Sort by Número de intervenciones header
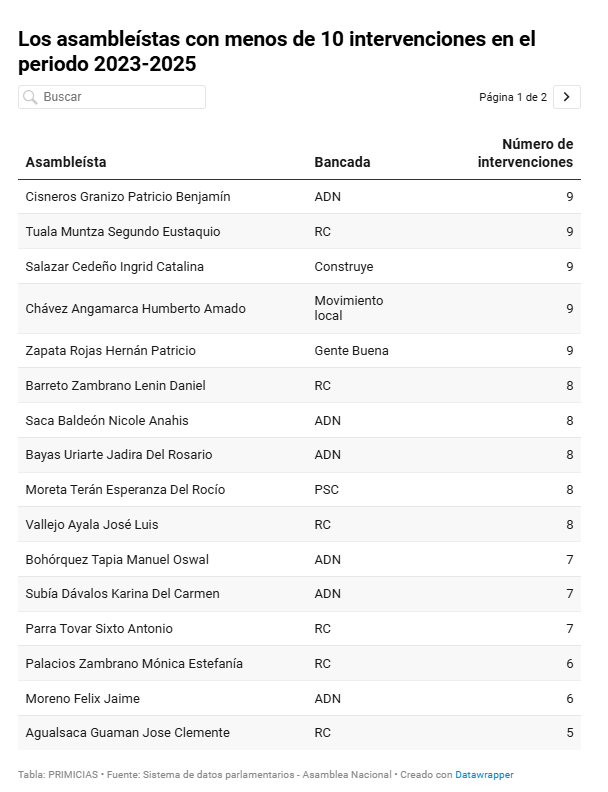 coord(525,153)
